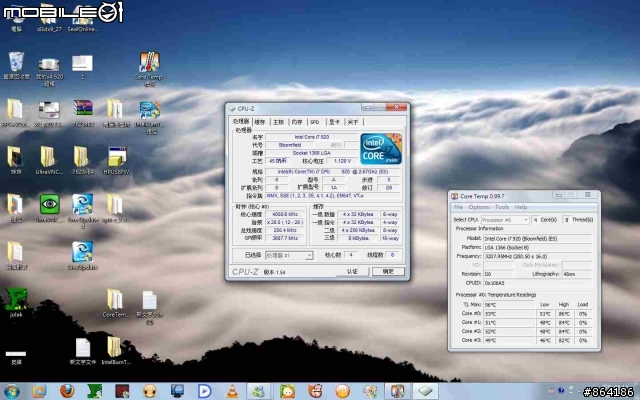
Task: Click the Model field in Core Temp
Action: pos(538,239)
